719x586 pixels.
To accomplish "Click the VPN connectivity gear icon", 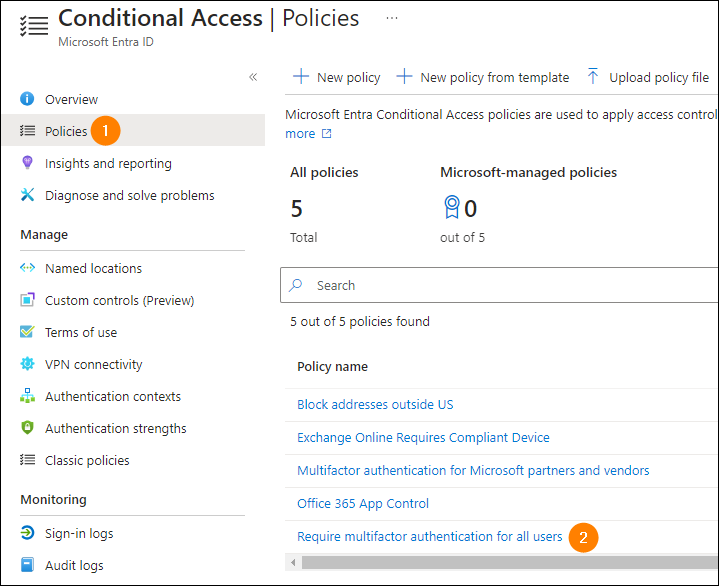I will 27,364.
